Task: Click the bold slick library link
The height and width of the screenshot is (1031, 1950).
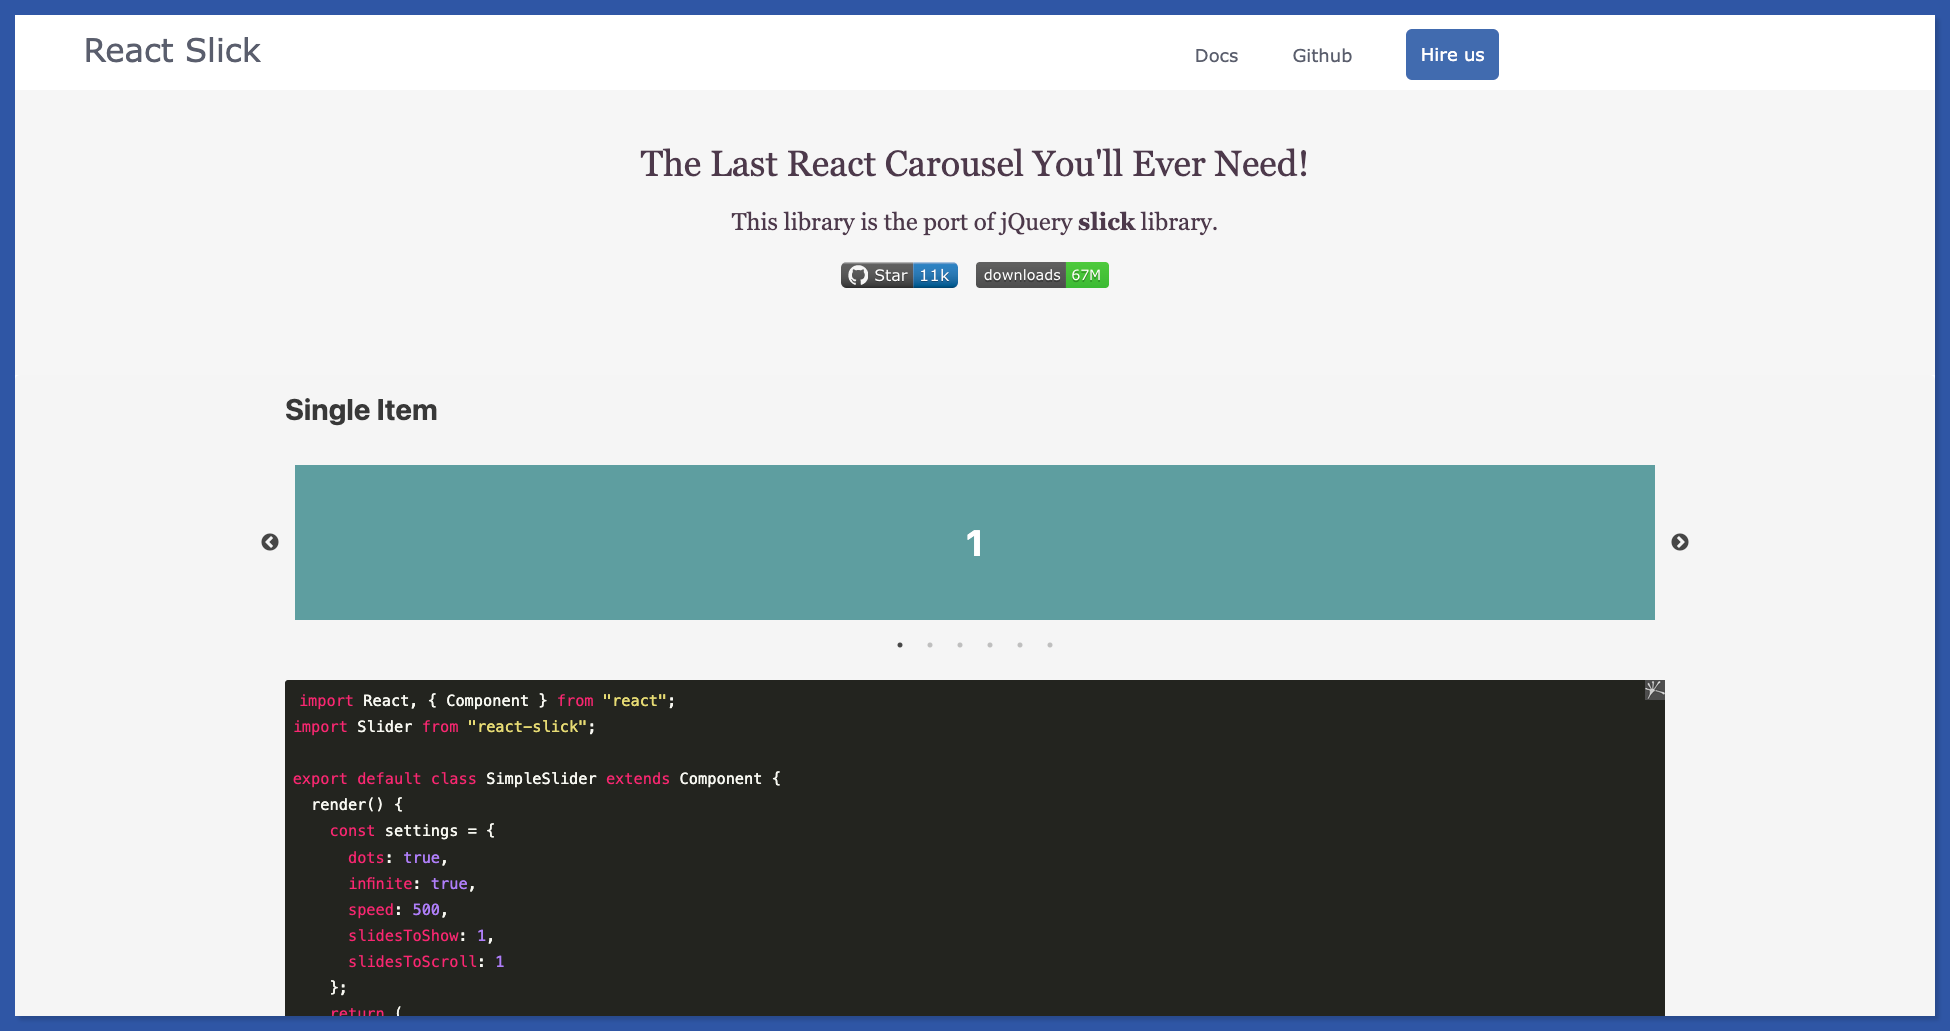Action: [1106, 222]
